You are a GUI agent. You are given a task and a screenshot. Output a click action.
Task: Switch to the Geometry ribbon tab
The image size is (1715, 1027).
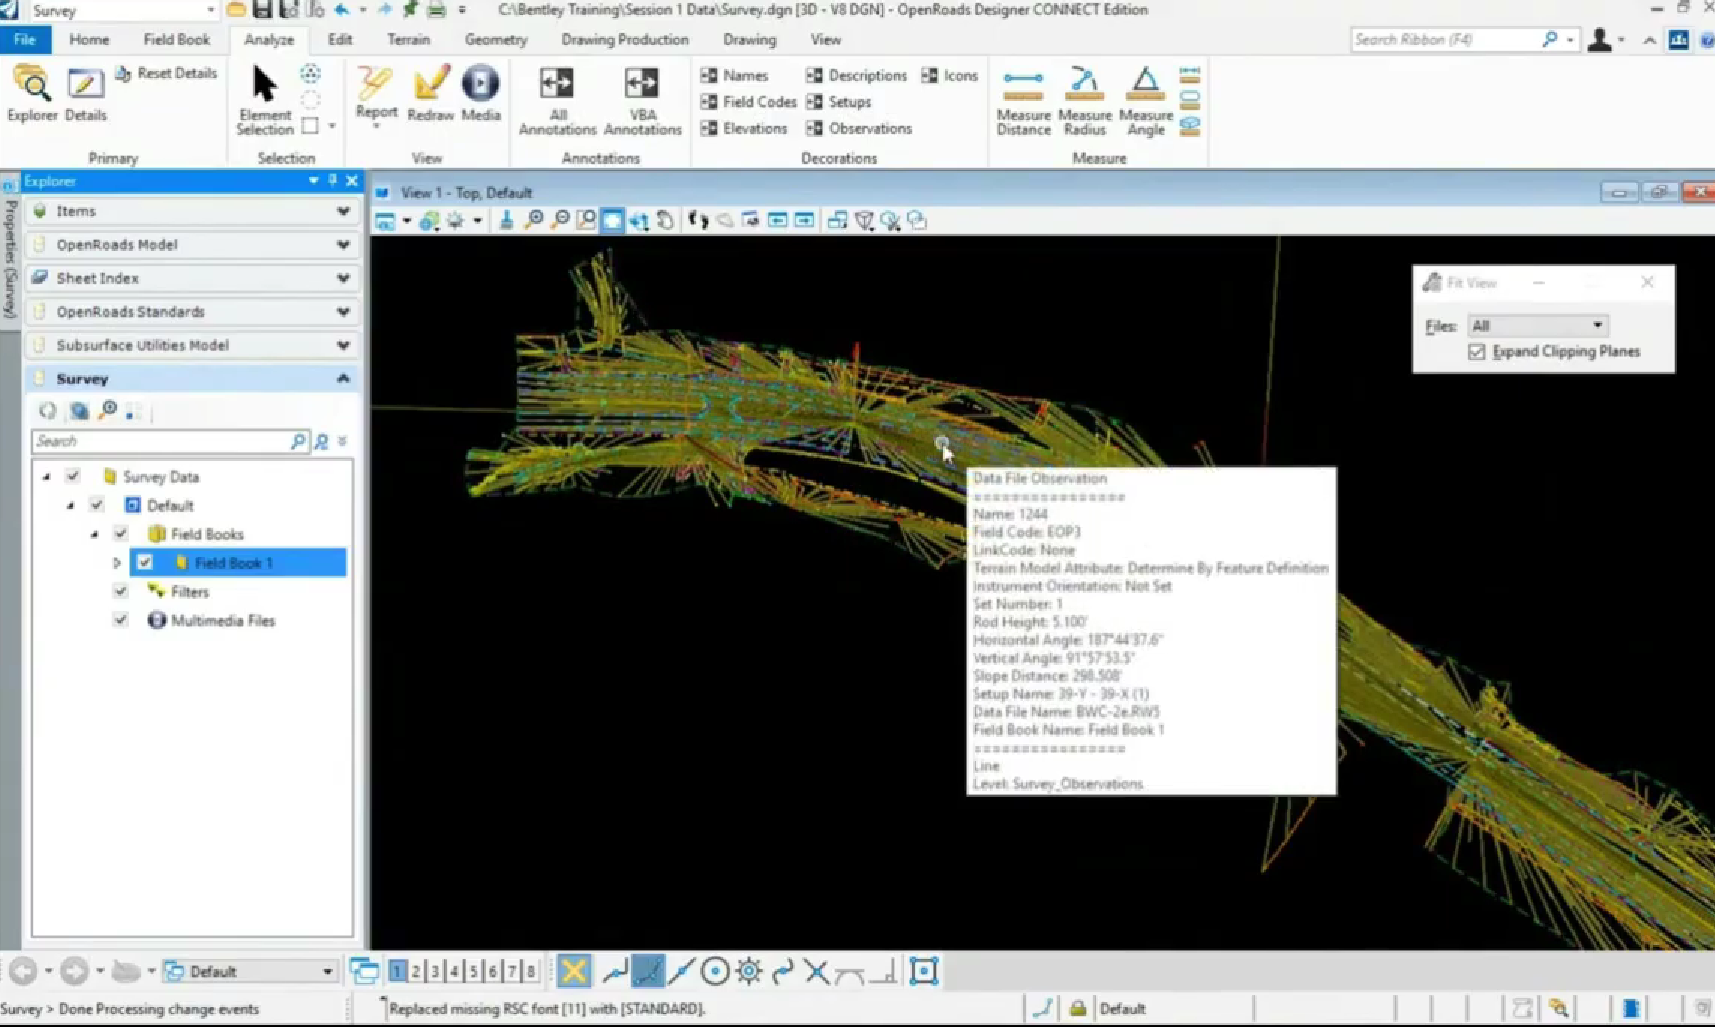point(496,40)
